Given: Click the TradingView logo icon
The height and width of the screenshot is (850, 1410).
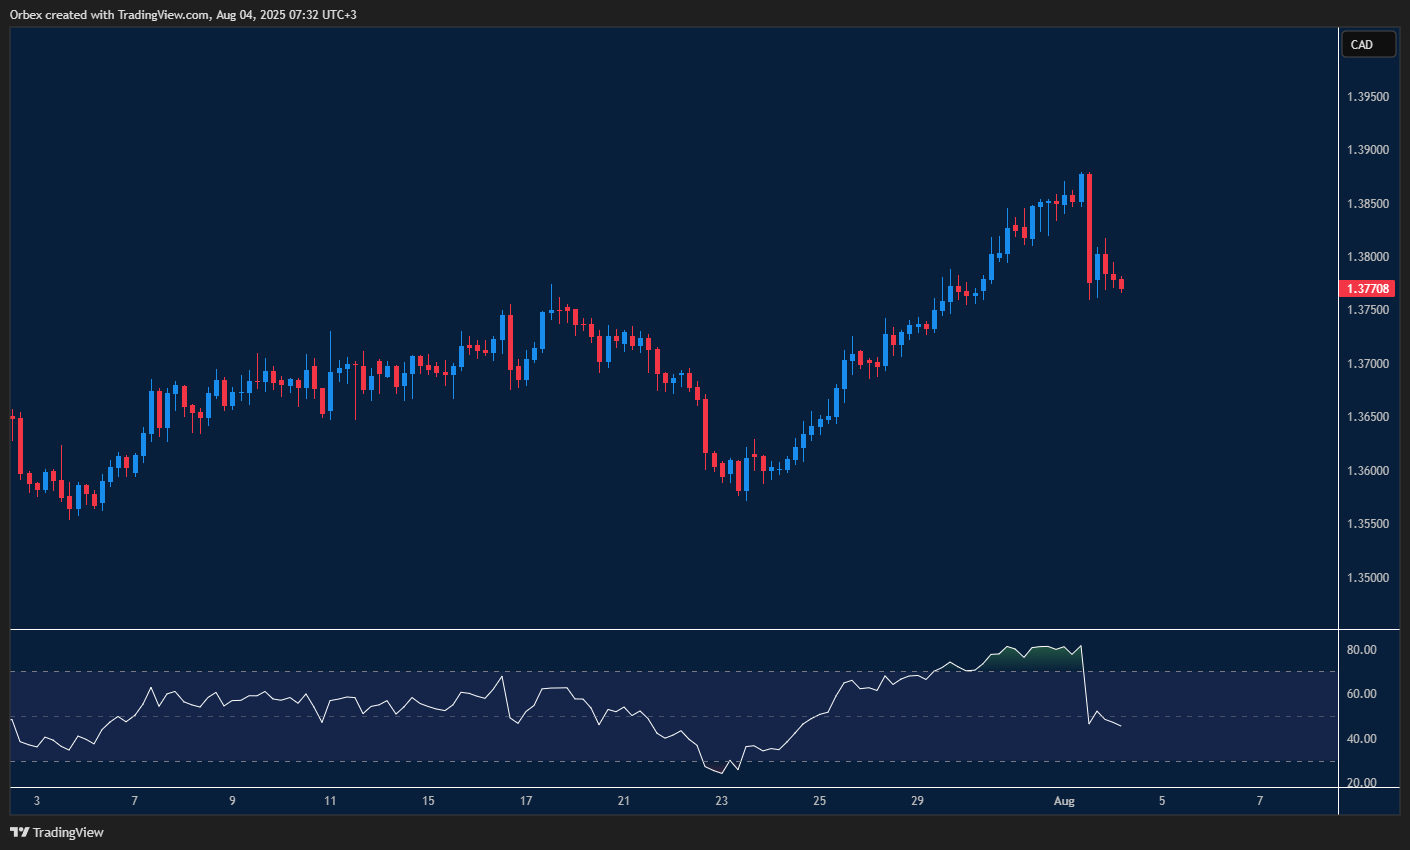Looking at the screenshot, I should pyautogui.click(x=18, y=831).
